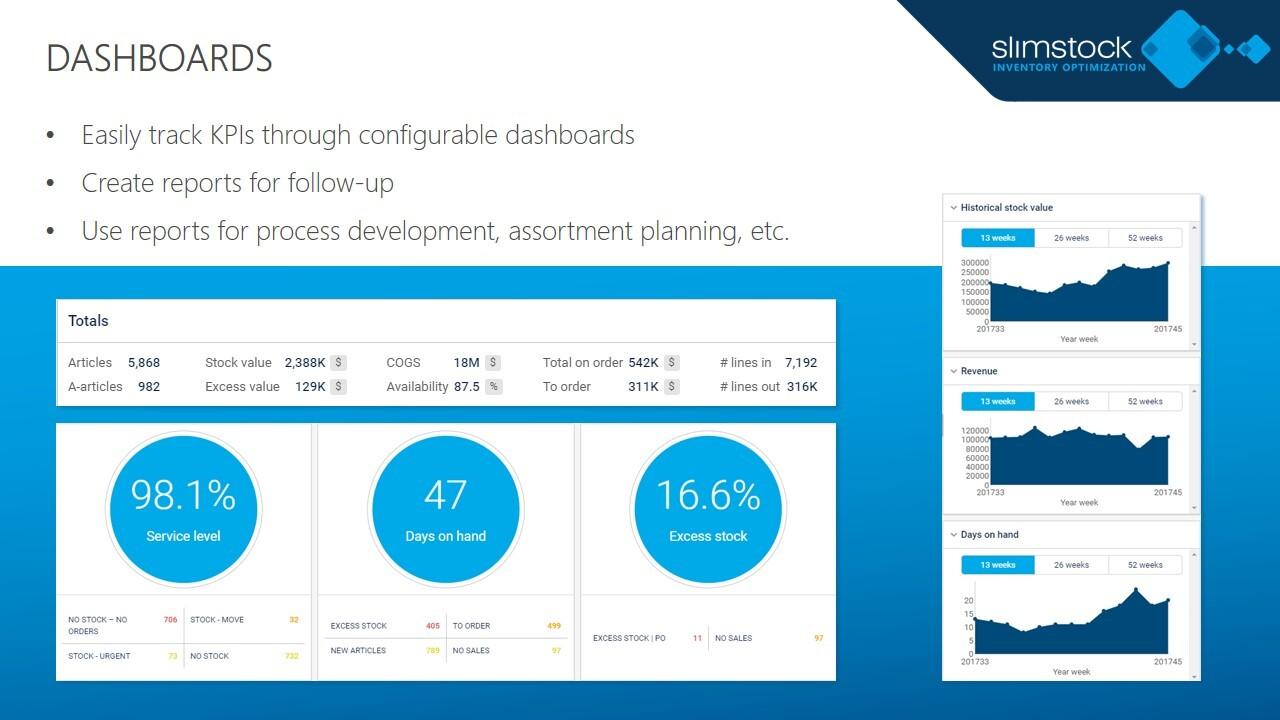Viewport: 1280px width, 720px height.
Task: Switch Days on hand to 26 weeks
Action: pos(1071,565)
